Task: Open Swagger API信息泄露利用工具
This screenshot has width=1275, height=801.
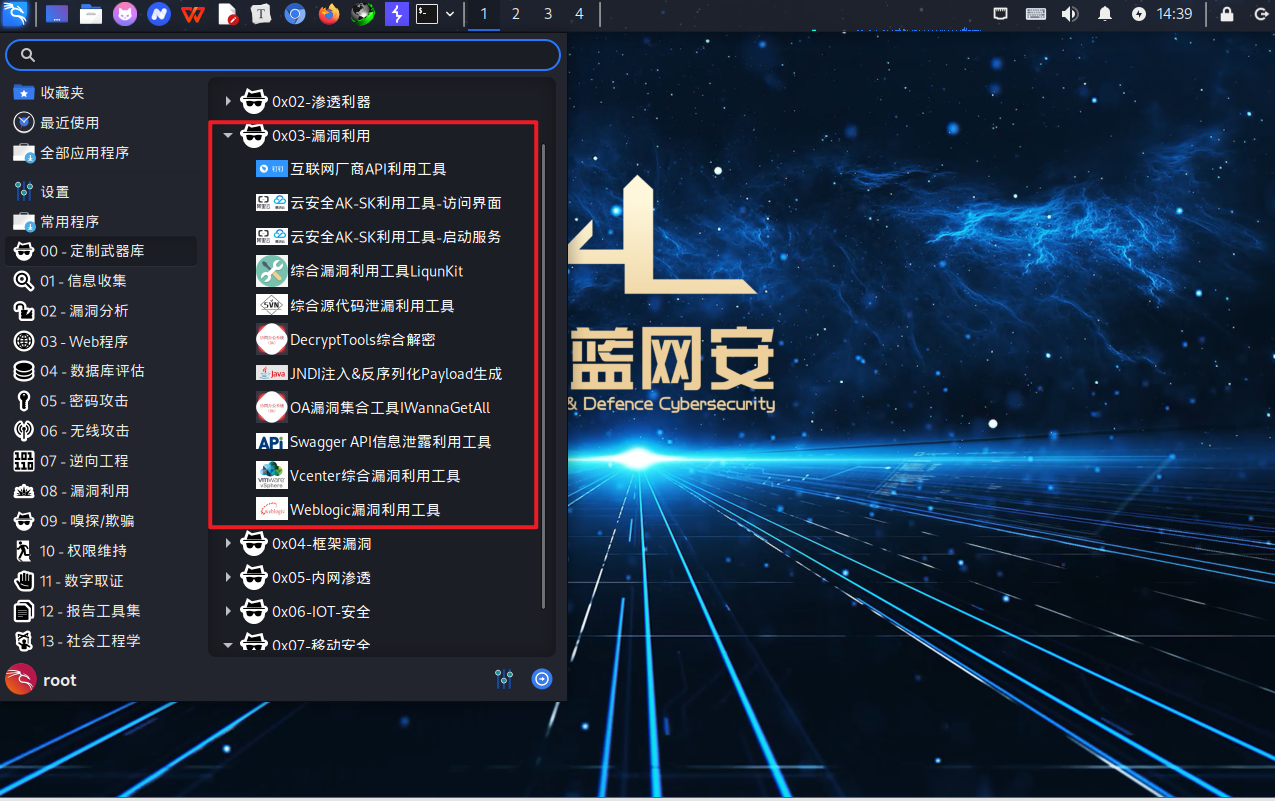Action: pyautogui.click(x=375, y=441)
